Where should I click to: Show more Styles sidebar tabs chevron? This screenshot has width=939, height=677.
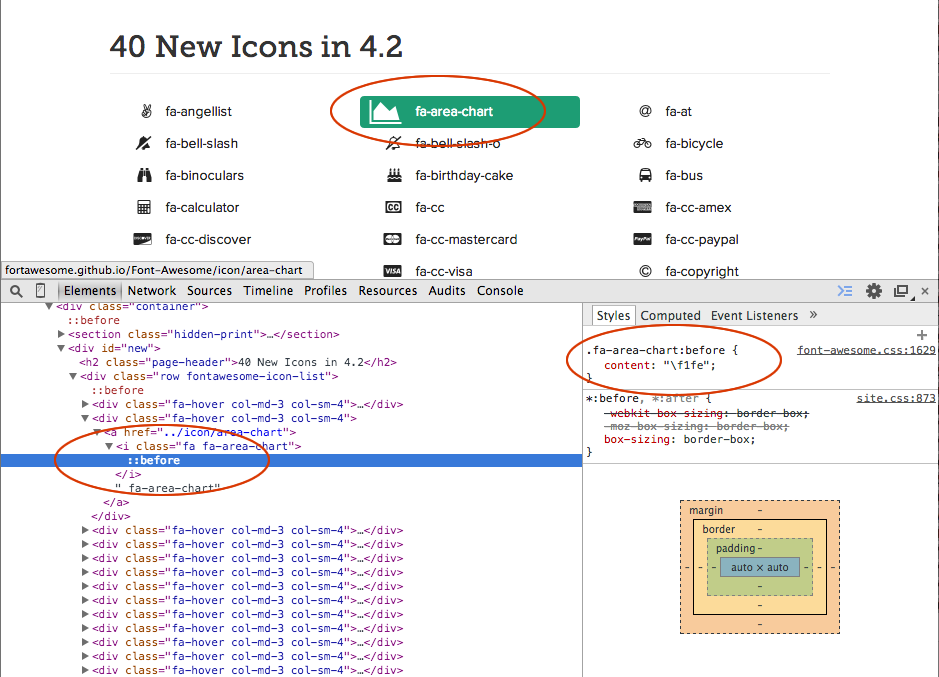click(x=813, y=315)
